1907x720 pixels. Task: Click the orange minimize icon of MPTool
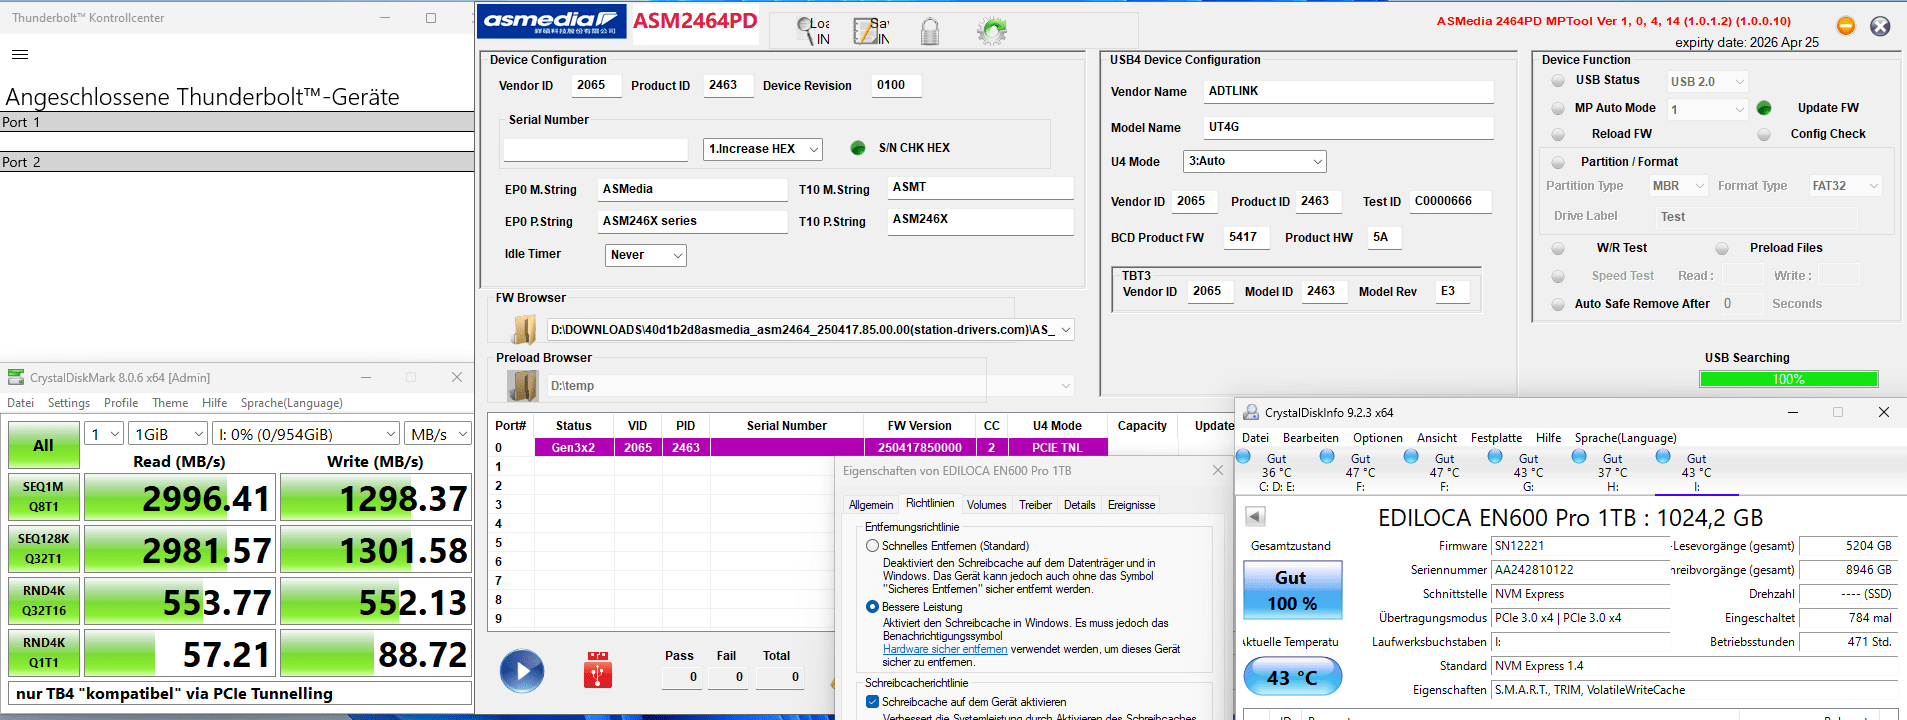(x=1846, y=26)
